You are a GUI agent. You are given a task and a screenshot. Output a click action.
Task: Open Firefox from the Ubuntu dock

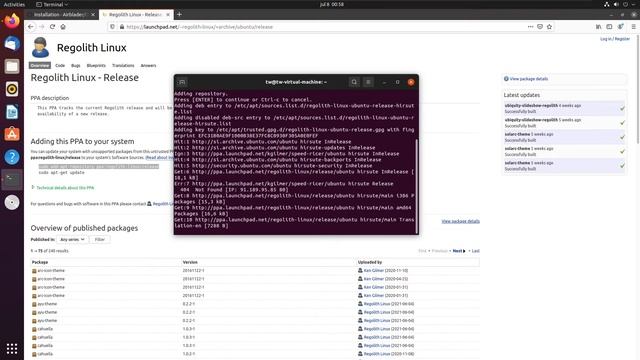[12, 20]
